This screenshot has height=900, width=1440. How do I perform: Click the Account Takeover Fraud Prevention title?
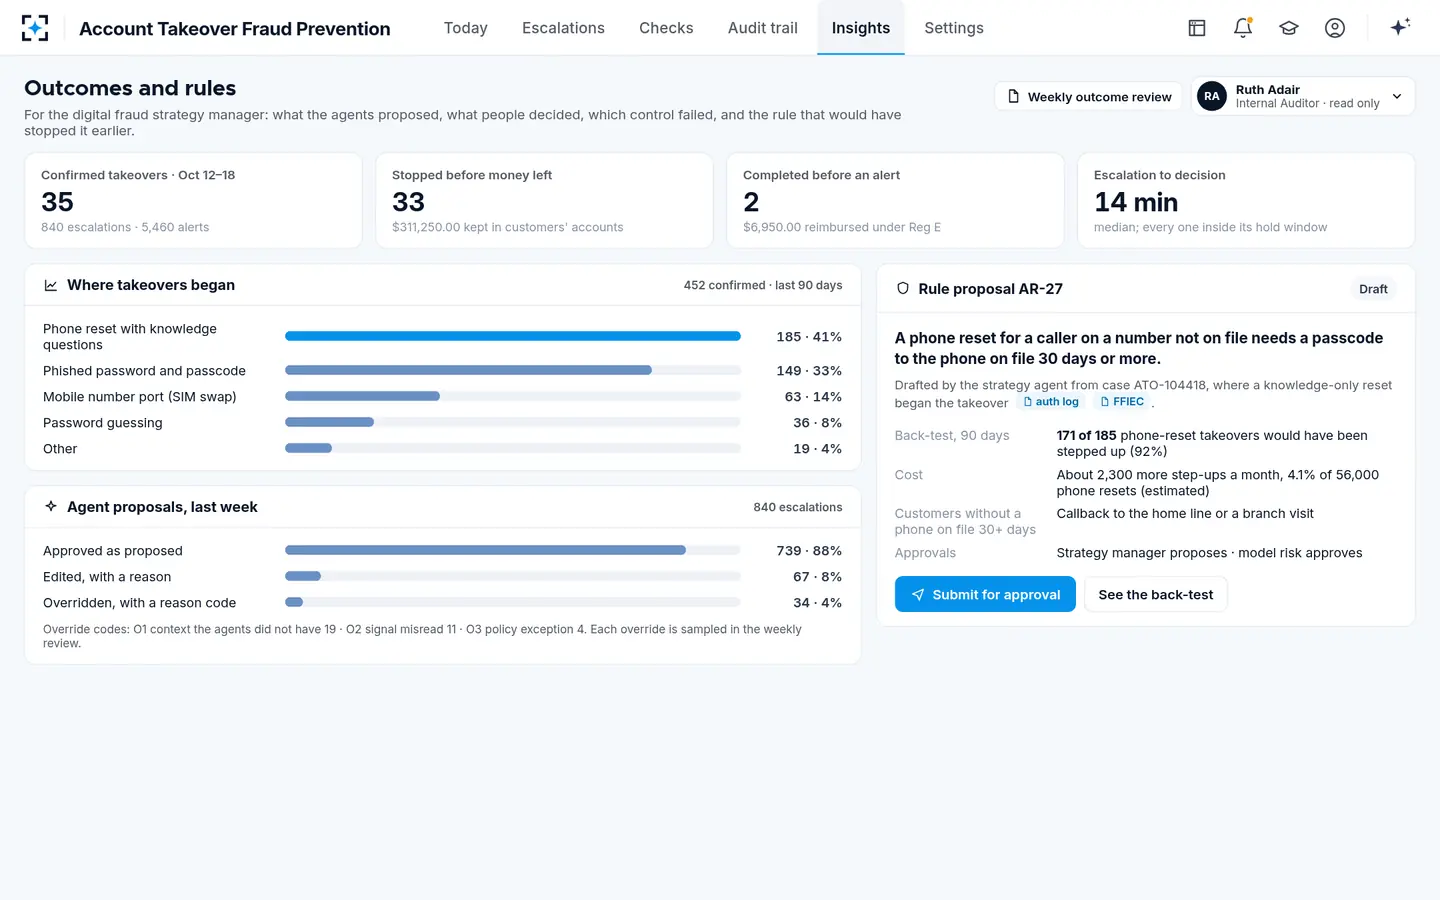pos(235,29)
